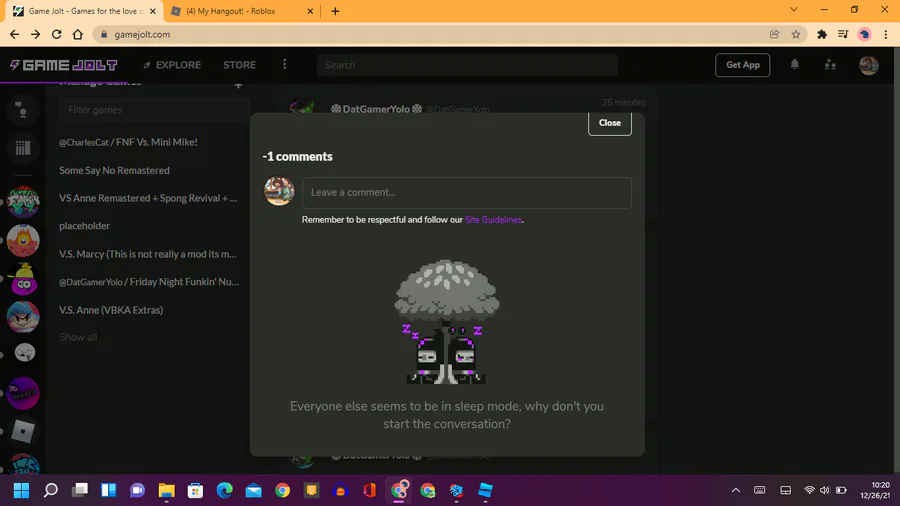
Task: Close the Roblox browser tab
Action: click(310, 11)
